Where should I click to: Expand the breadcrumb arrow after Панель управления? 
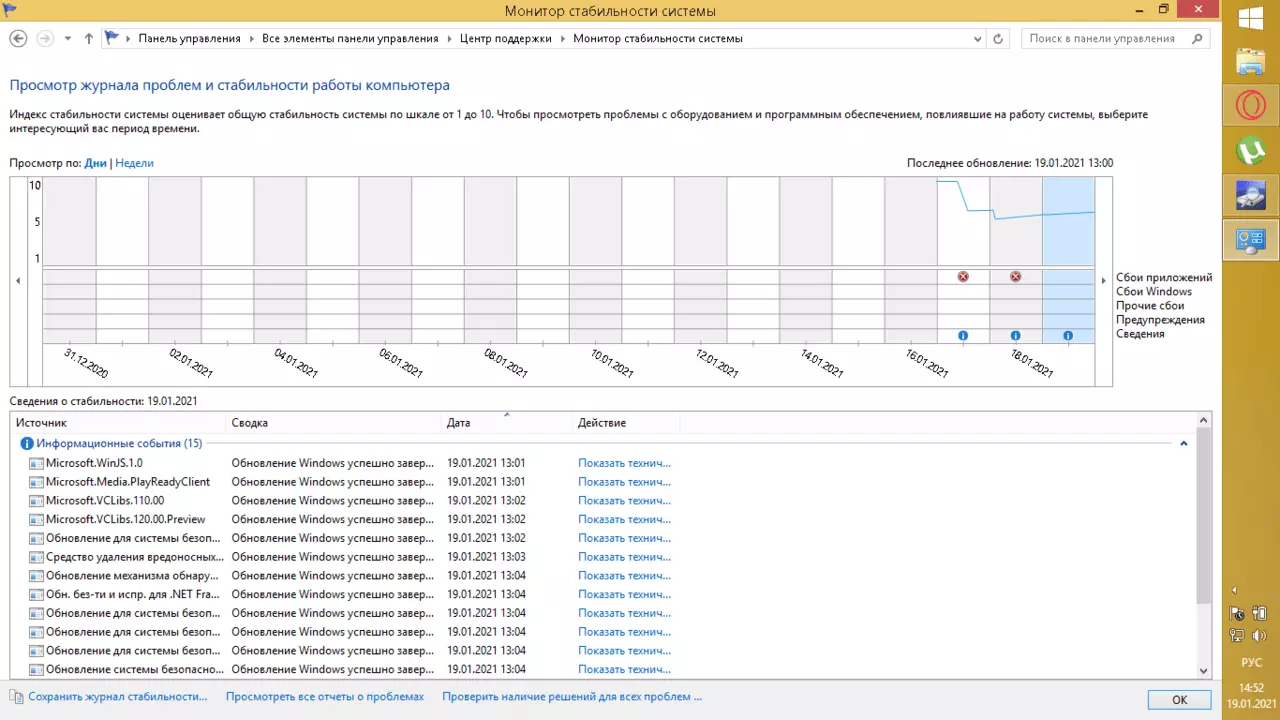click(251, 38)
